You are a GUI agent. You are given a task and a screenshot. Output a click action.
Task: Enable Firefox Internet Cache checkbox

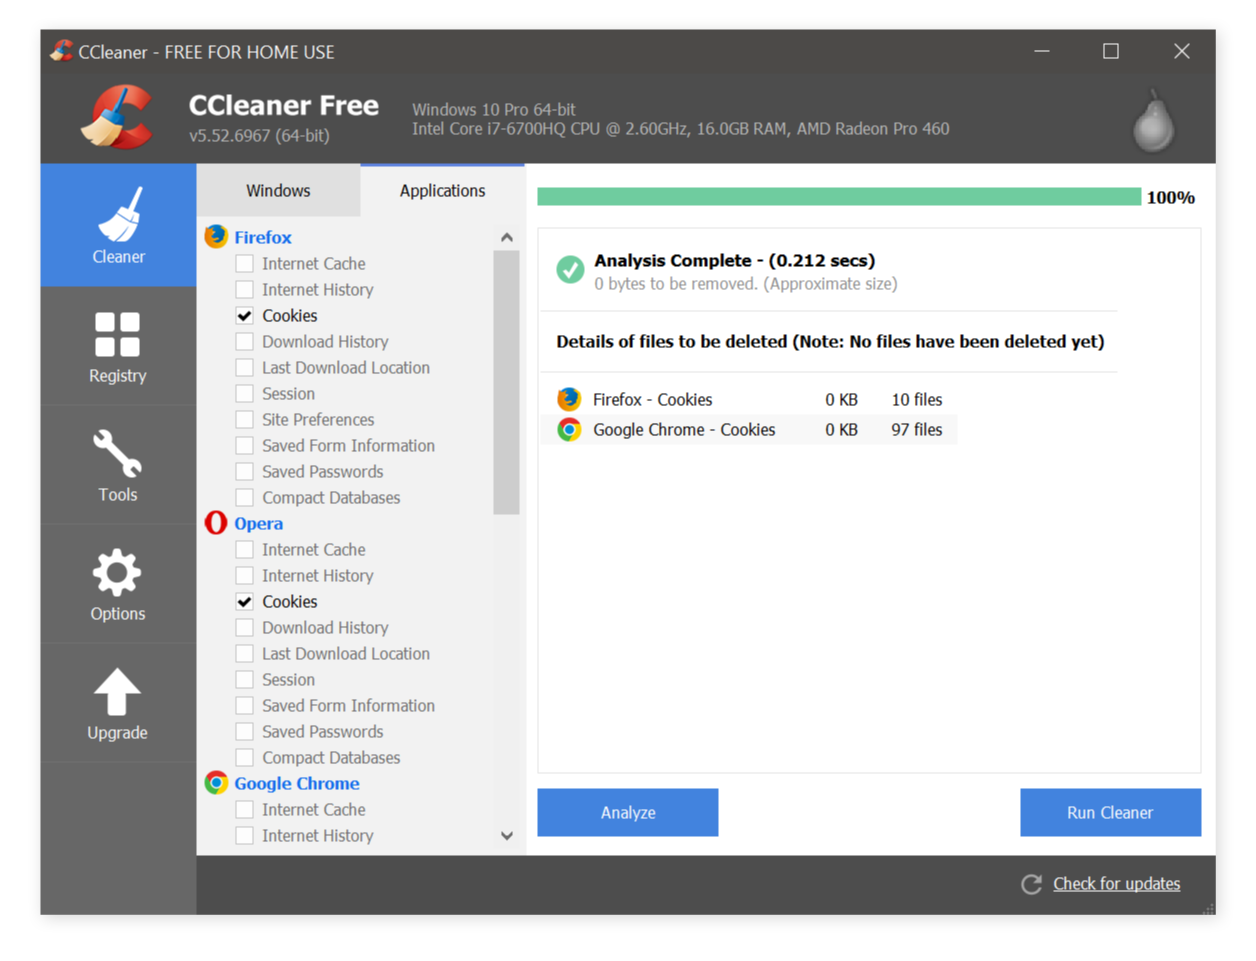point(244,263)
